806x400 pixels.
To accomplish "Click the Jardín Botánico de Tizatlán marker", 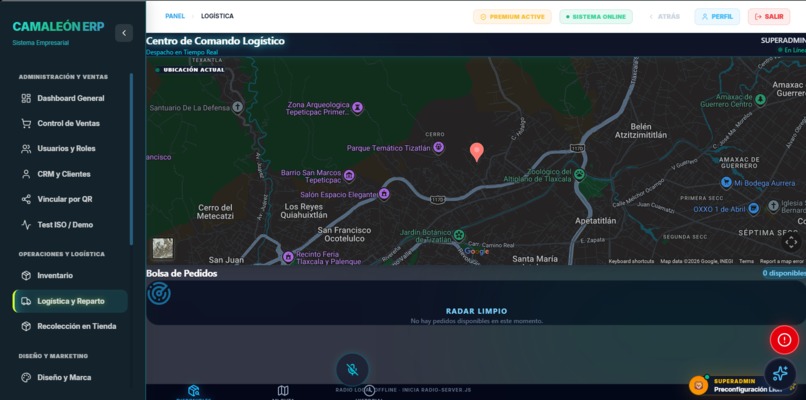I will (459, 235).
